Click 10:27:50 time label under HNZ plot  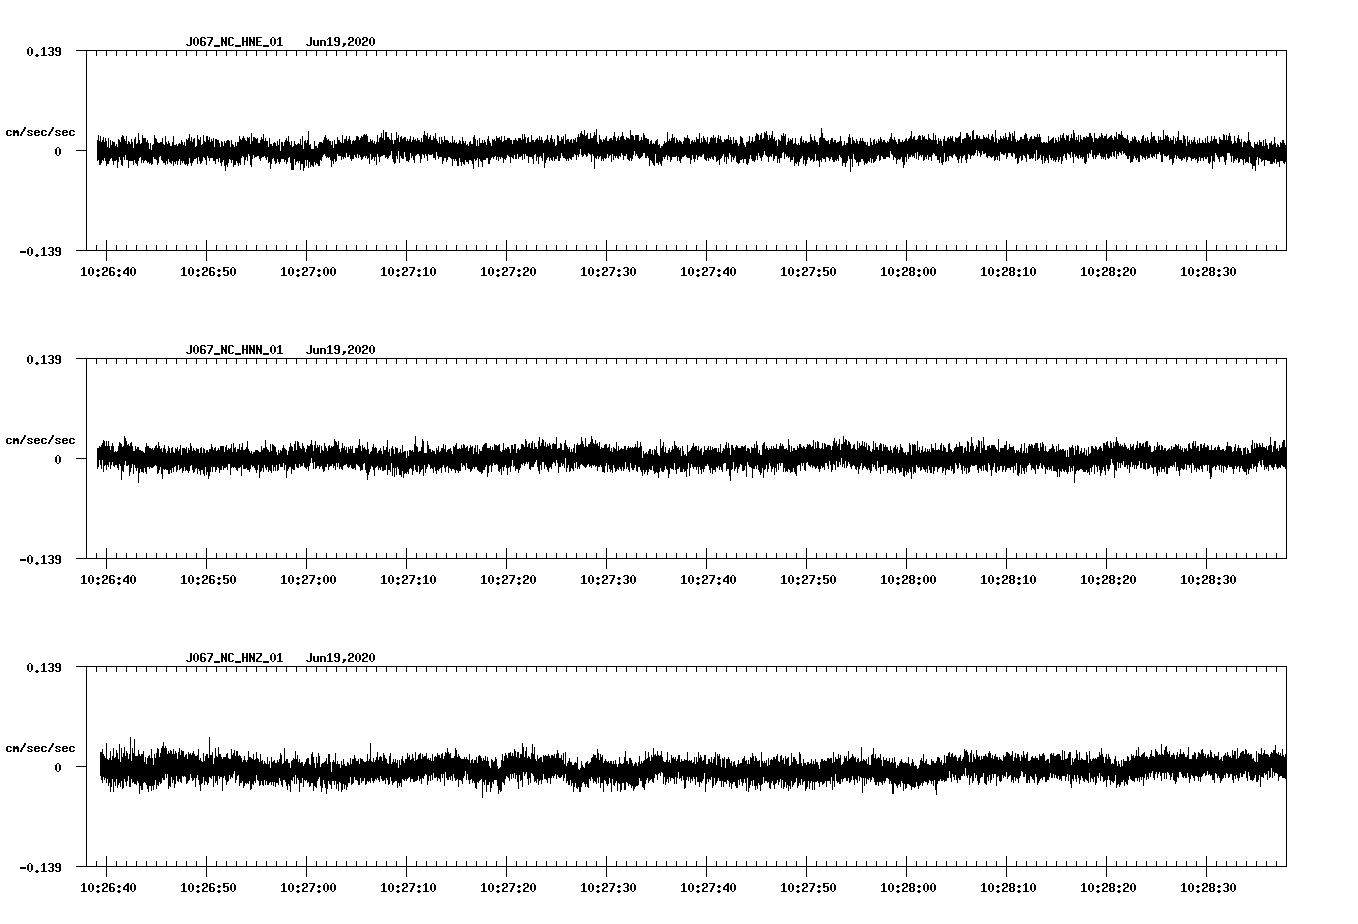tap(808, 888)
